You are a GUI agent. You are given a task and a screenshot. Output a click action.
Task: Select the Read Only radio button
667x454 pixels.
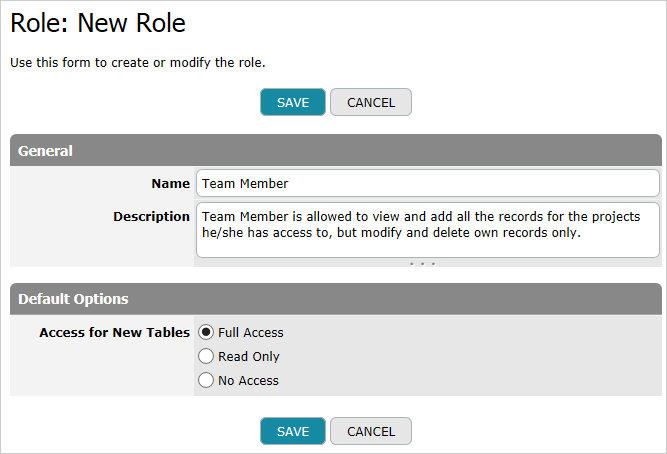206,356
